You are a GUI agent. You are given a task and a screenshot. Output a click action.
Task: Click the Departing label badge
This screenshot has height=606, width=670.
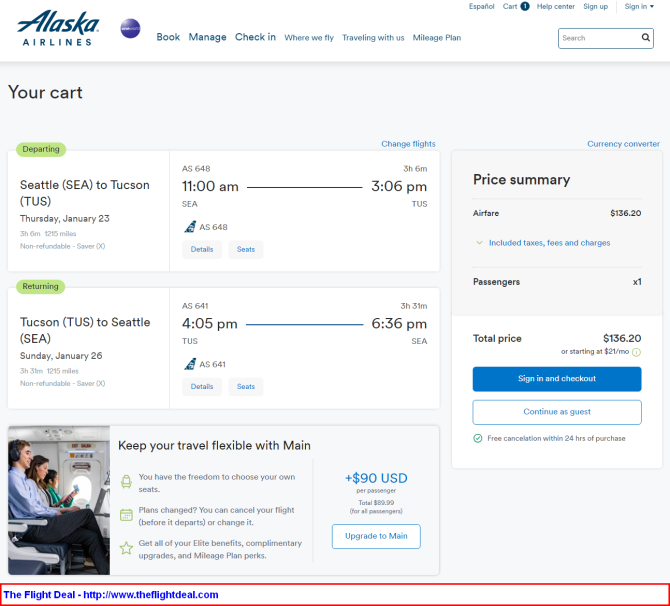point(41,149)
